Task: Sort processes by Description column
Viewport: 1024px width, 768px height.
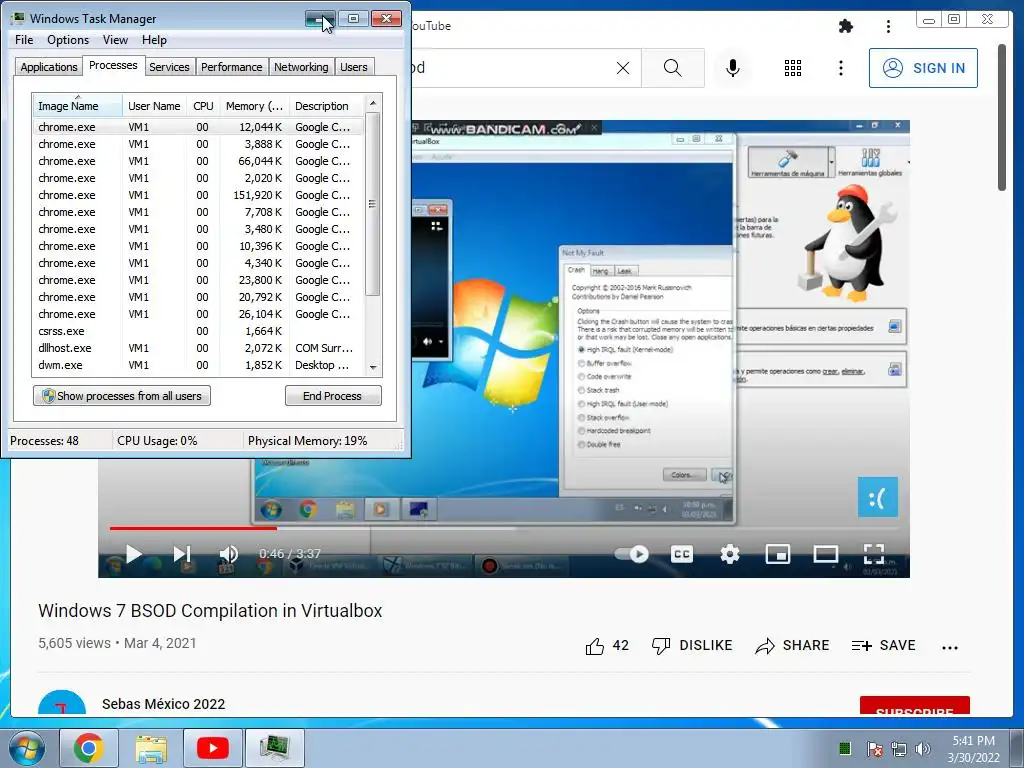Action: coord(326,106)
